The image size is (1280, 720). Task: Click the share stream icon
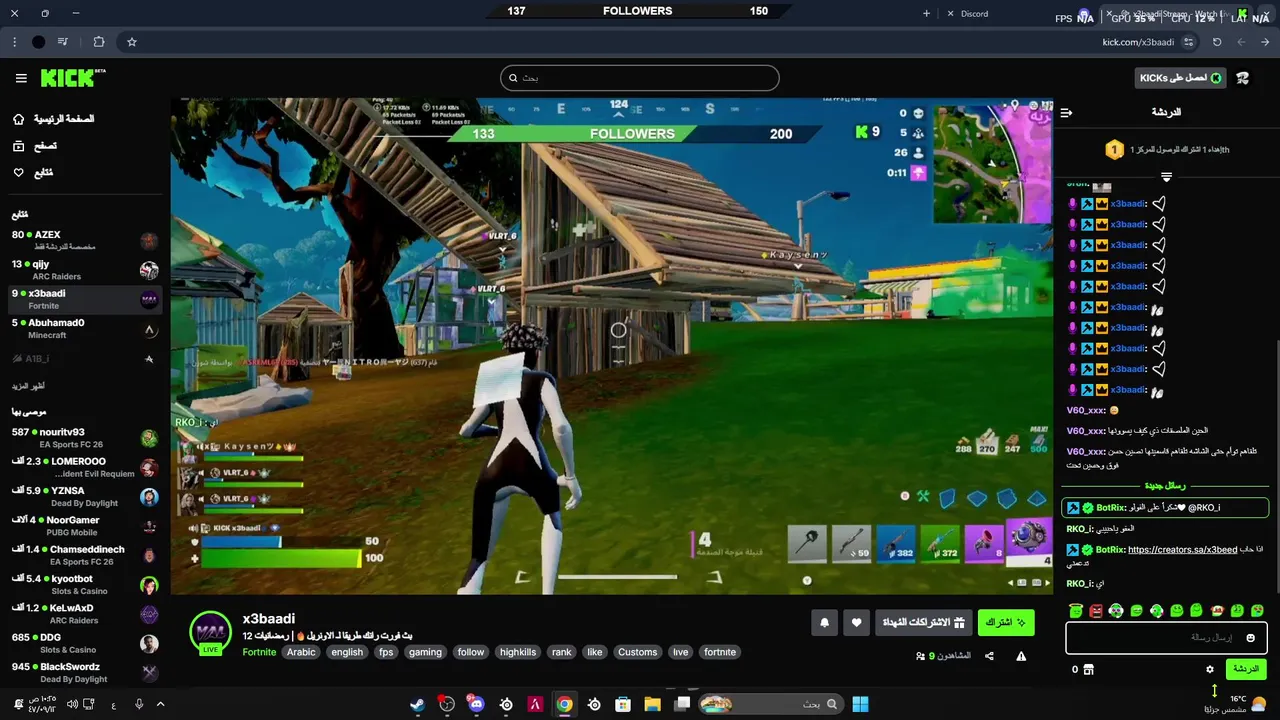(x=989, y=656)
